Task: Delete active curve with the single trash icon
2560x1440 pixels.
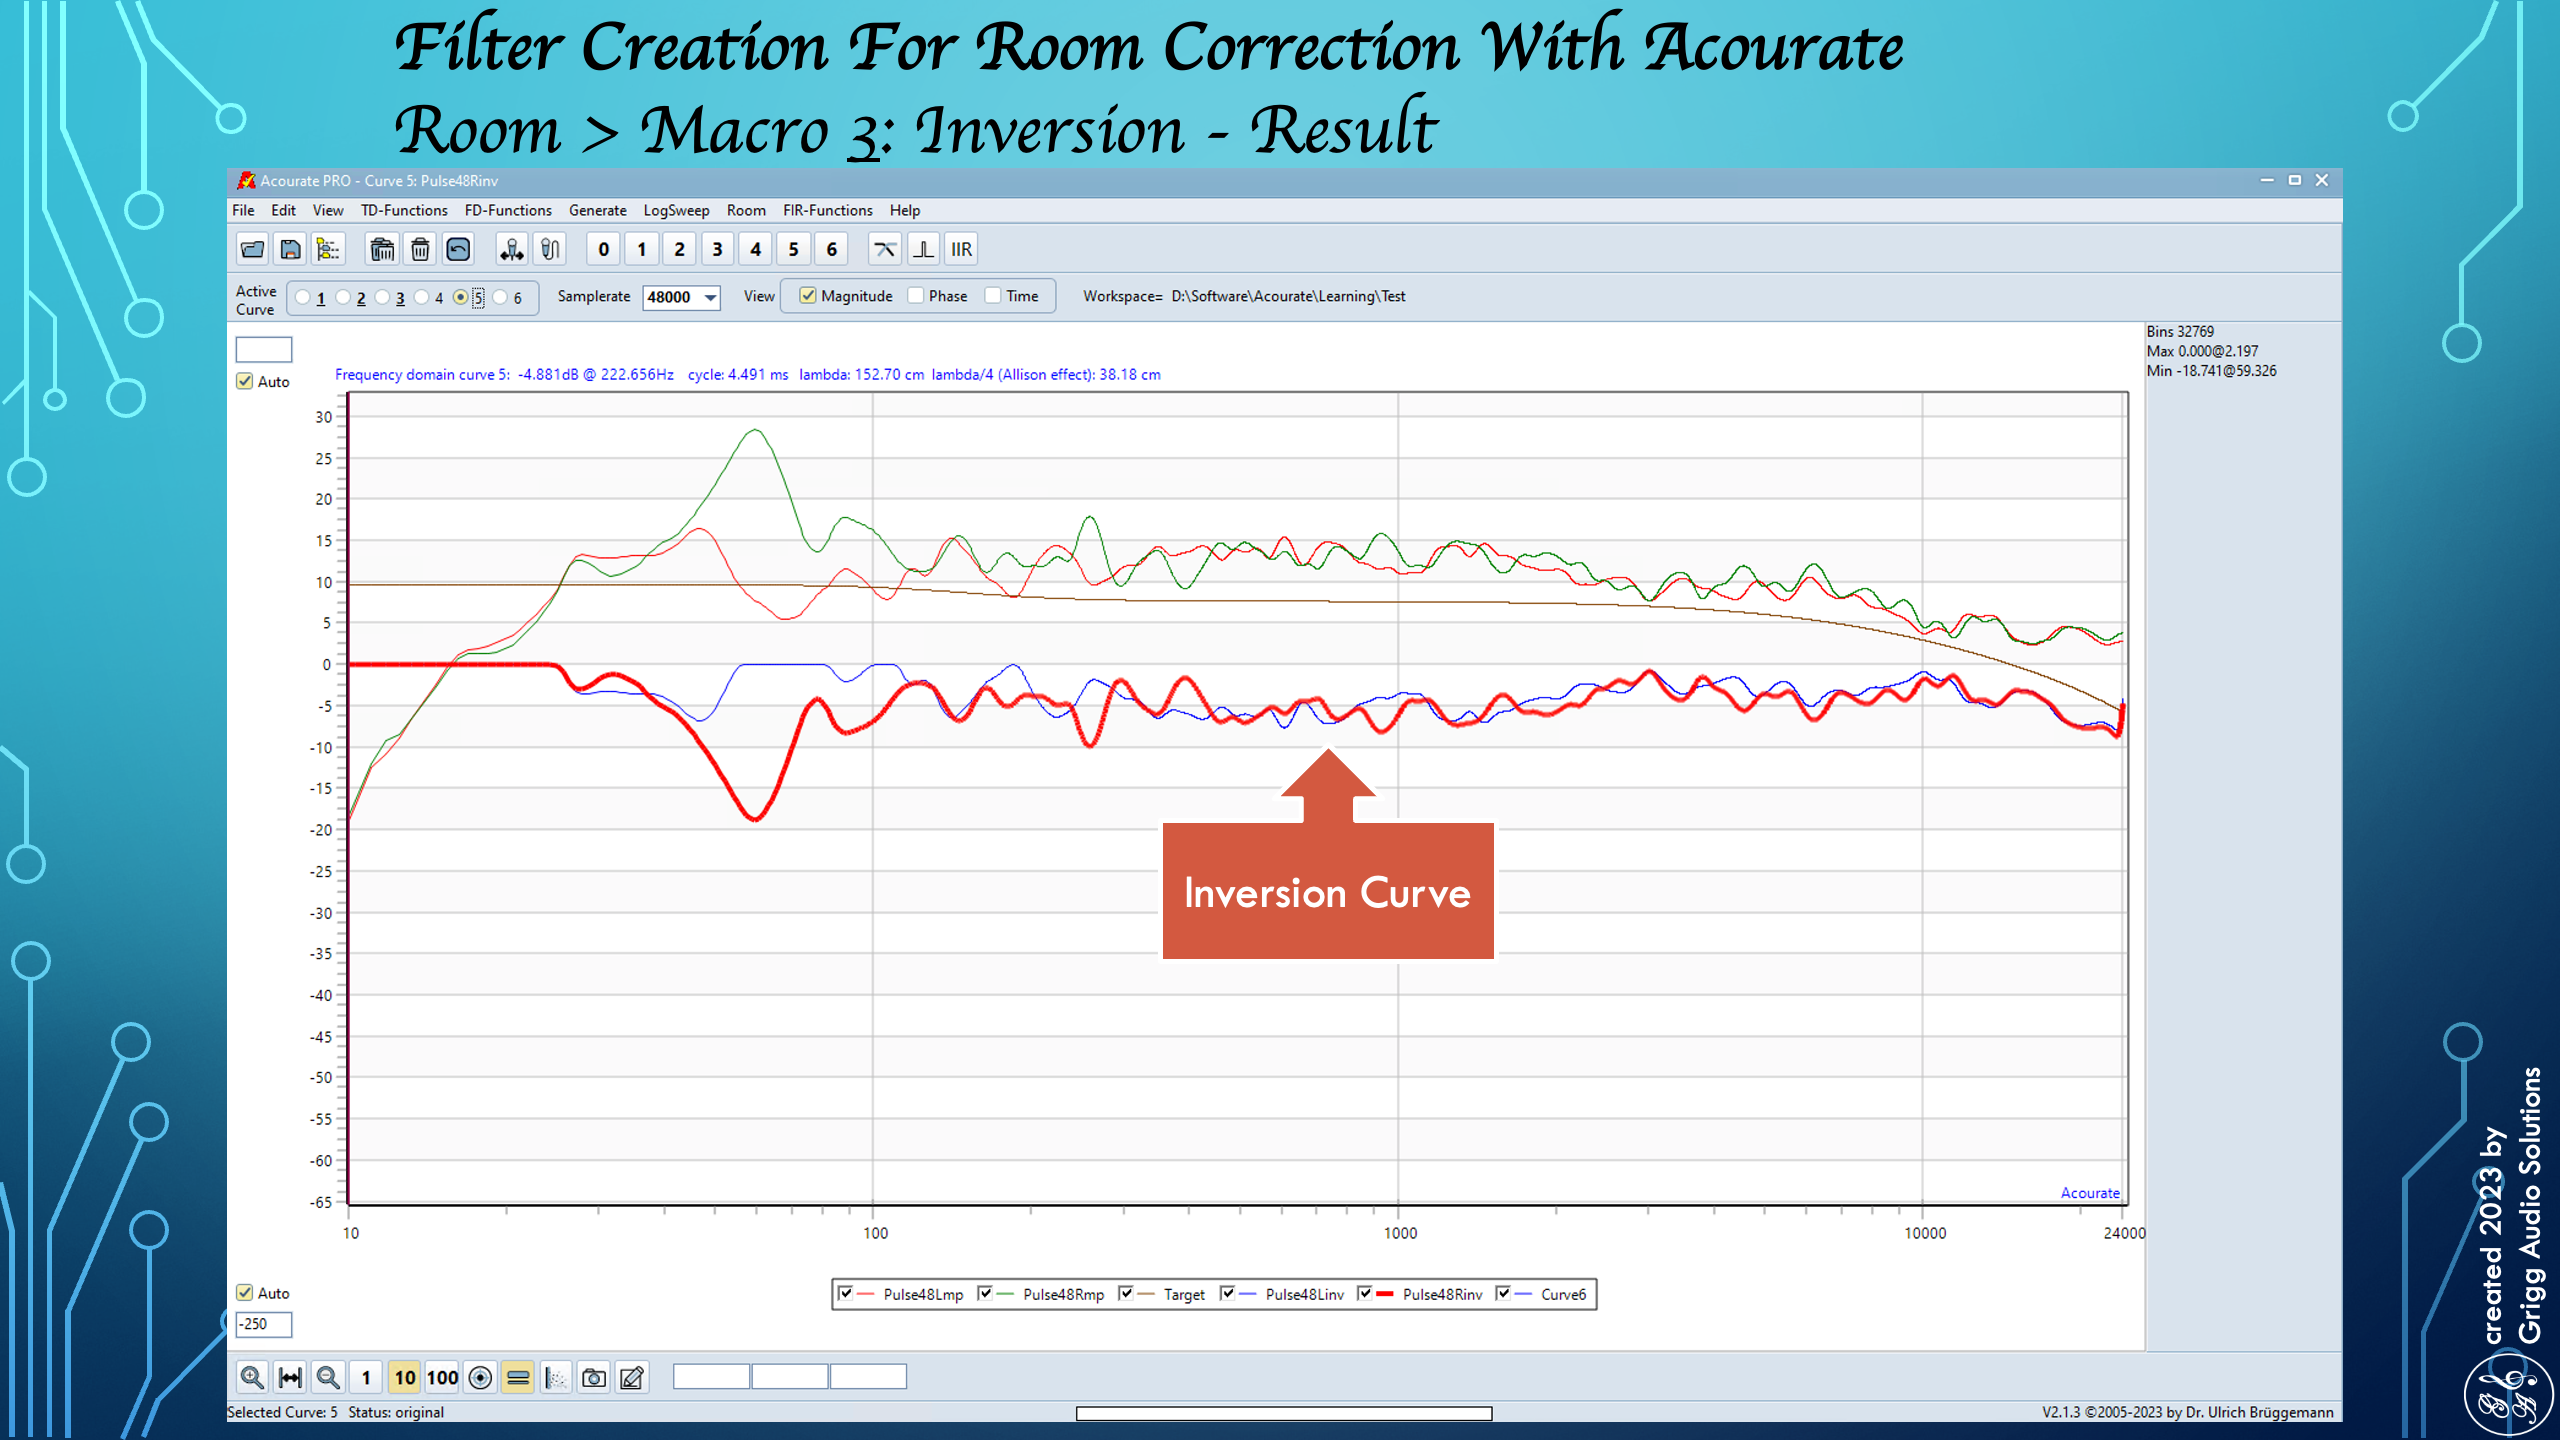Action: pos(420,249)
